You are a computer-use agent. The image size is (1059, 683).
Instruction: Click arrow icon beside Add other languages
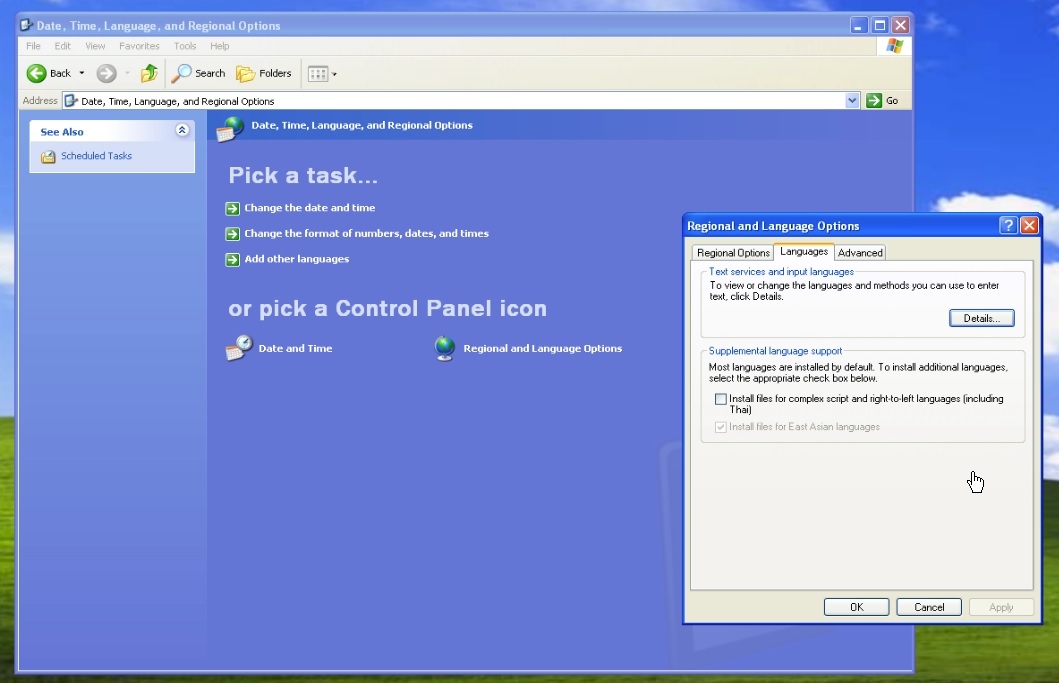coord(232,259)
